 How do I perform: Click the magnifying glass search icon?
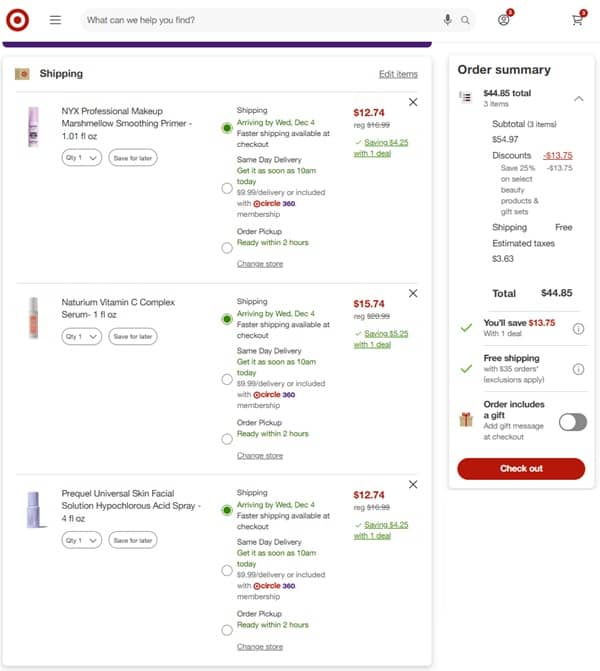pos(465,20)
